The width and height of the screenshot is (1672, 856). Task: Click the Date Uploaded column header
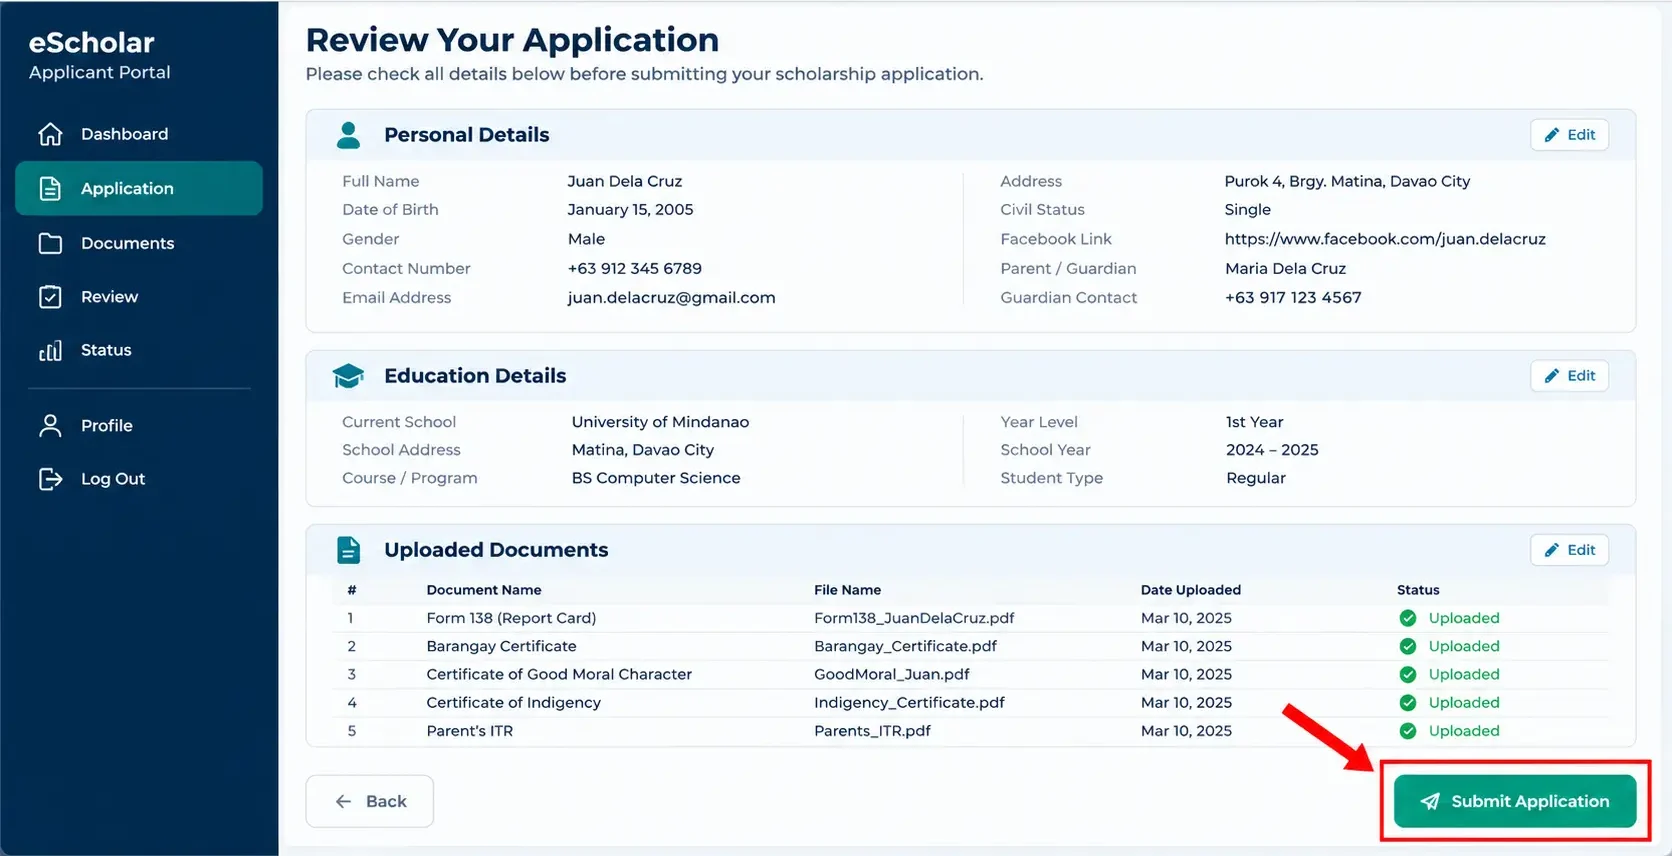tap(1191, 590)
